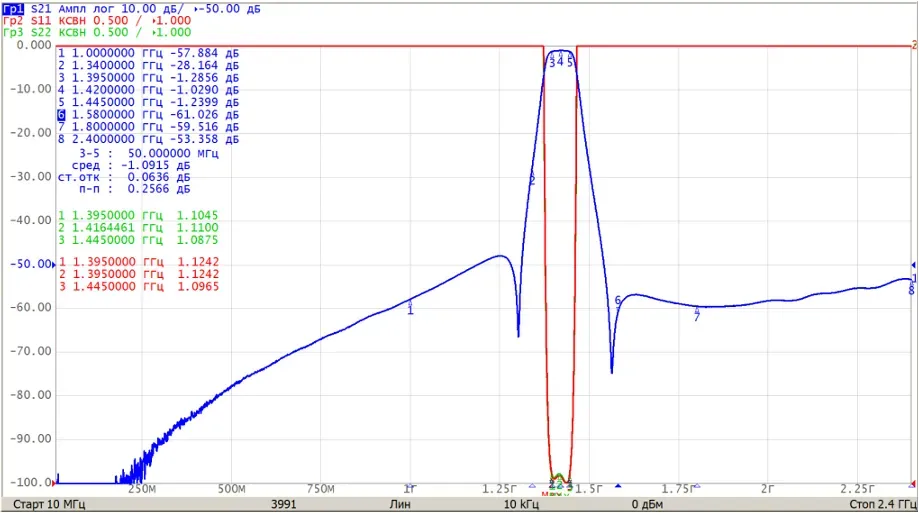Click marker 8 at the right trace end
Screen dimensions: 919x513
(x=911, y=290)
